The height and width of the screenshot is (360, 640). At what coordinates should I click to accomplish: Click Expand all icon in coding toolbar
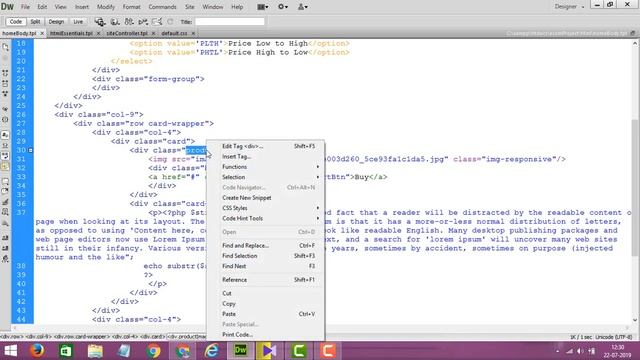5,94
